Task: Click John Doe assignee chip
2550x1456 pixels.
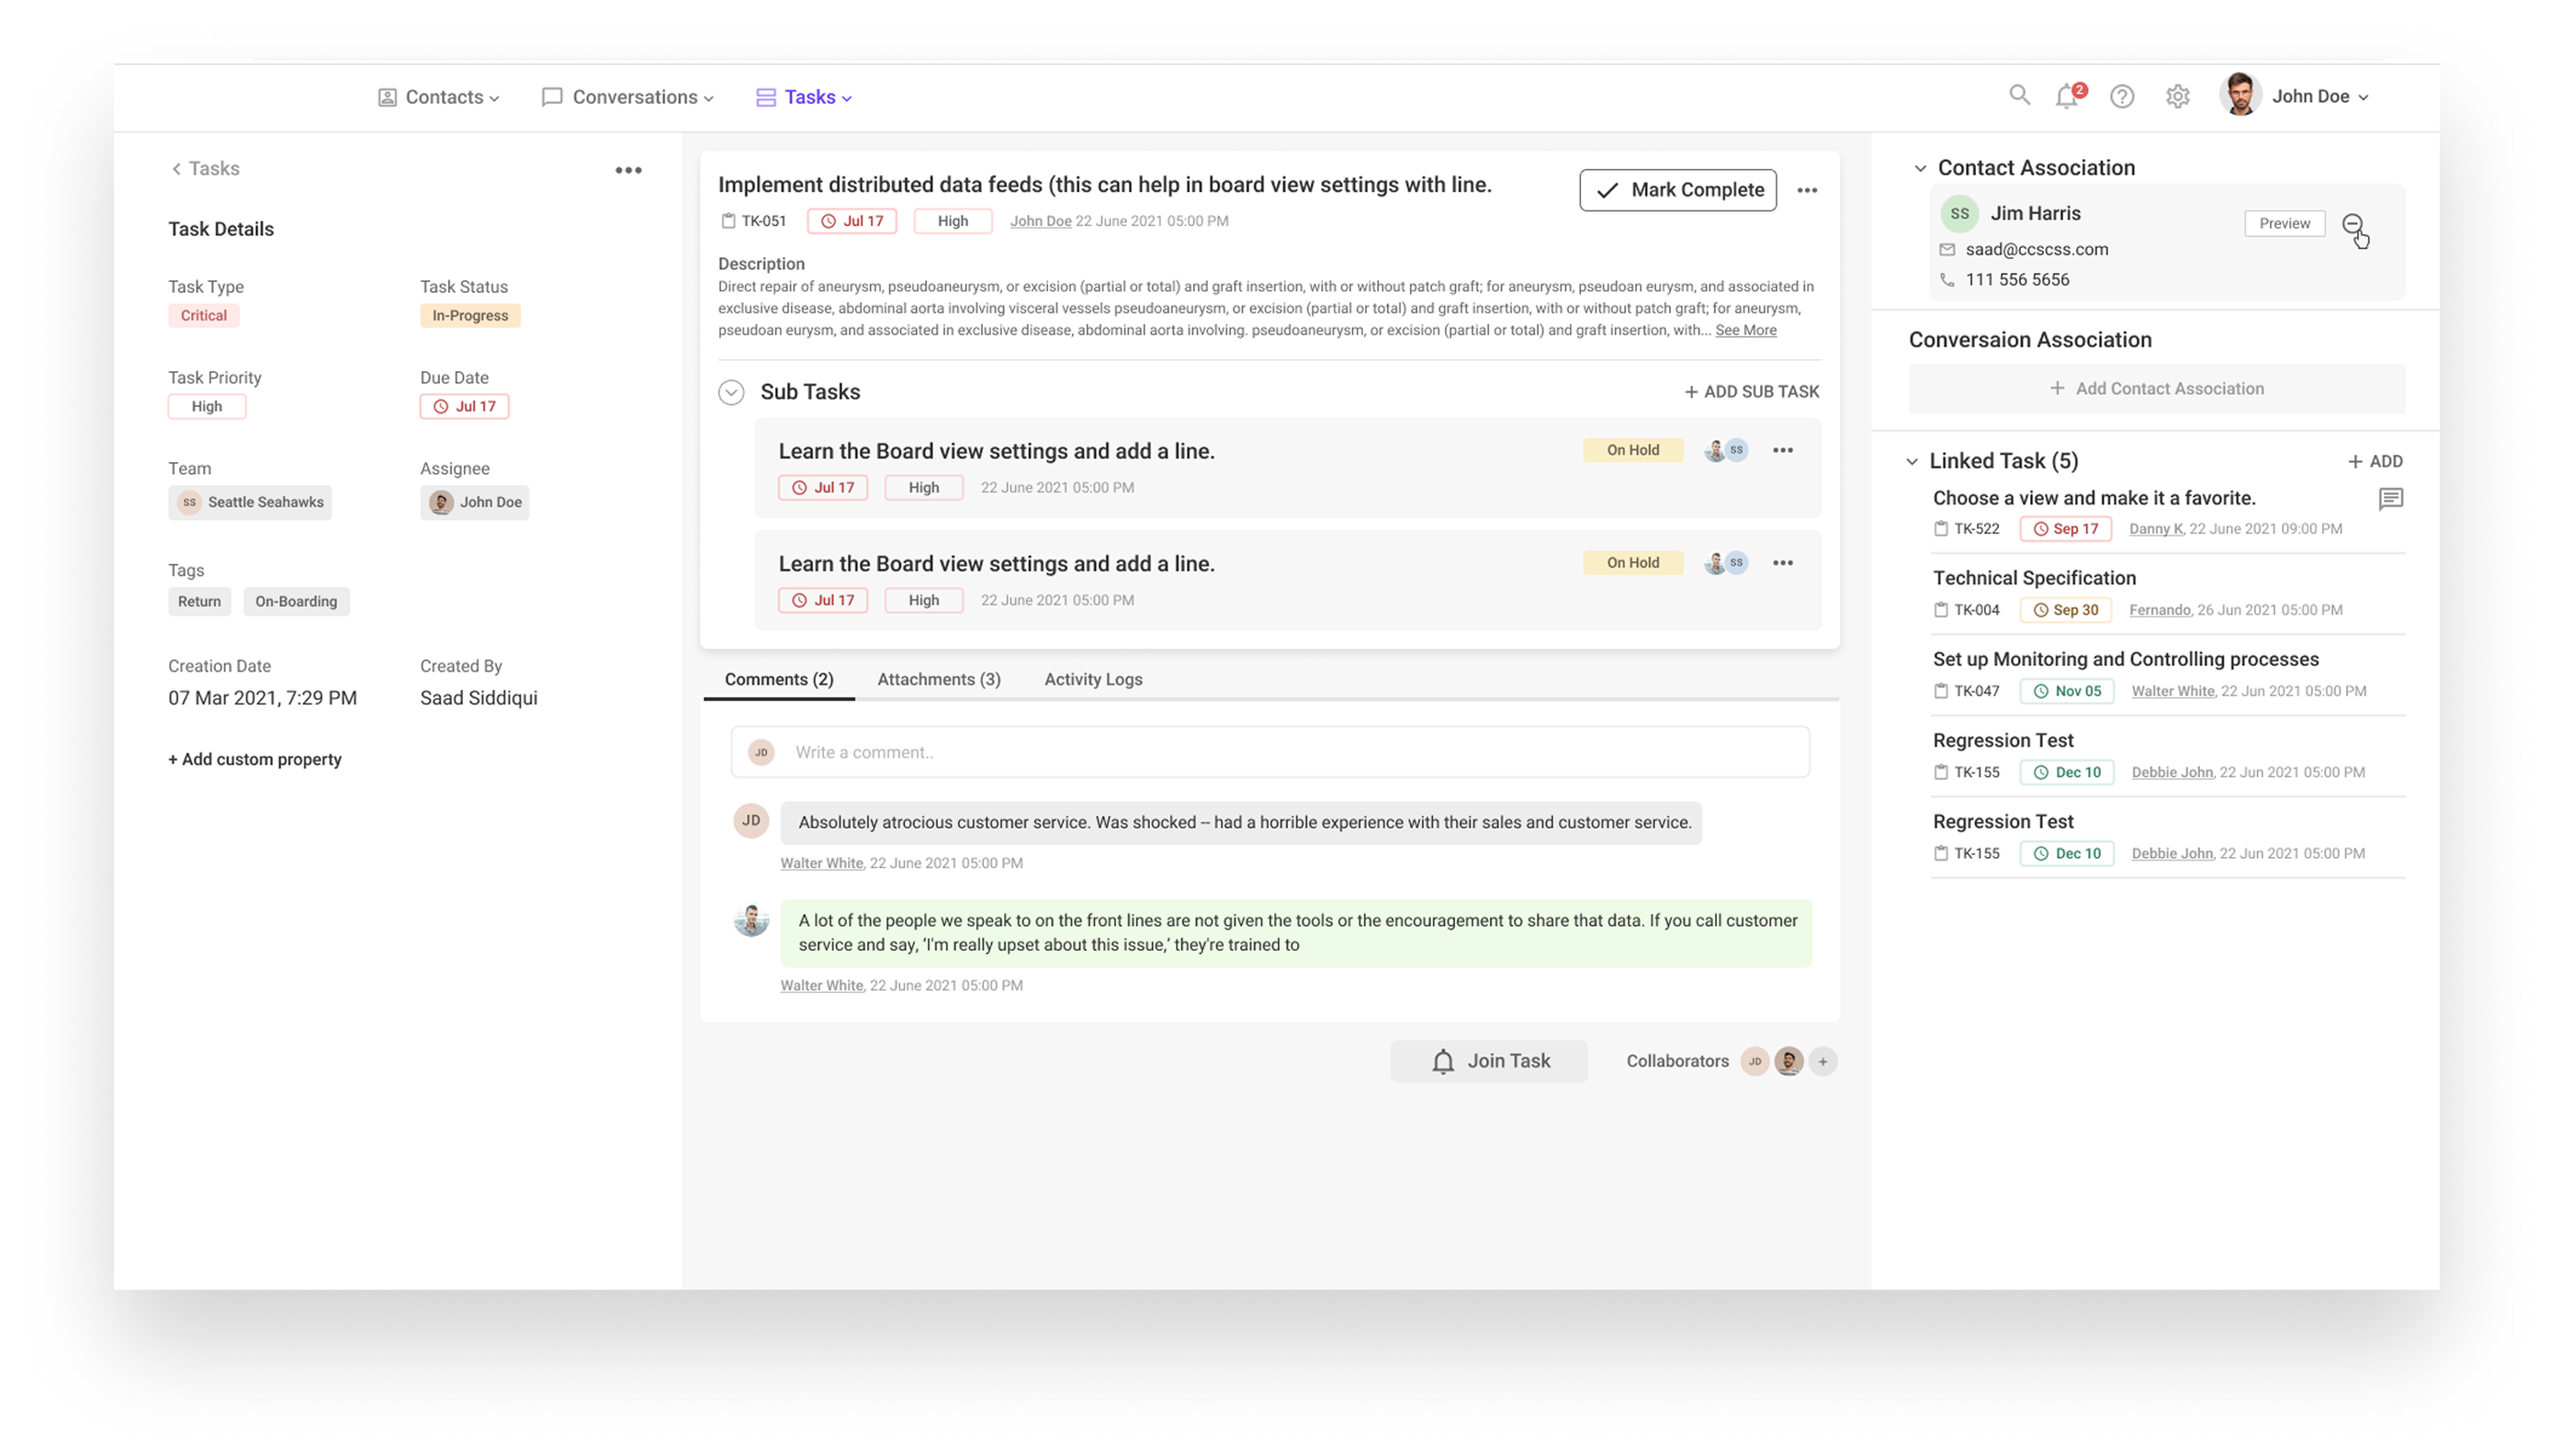Action: click(x=474, y=502)
